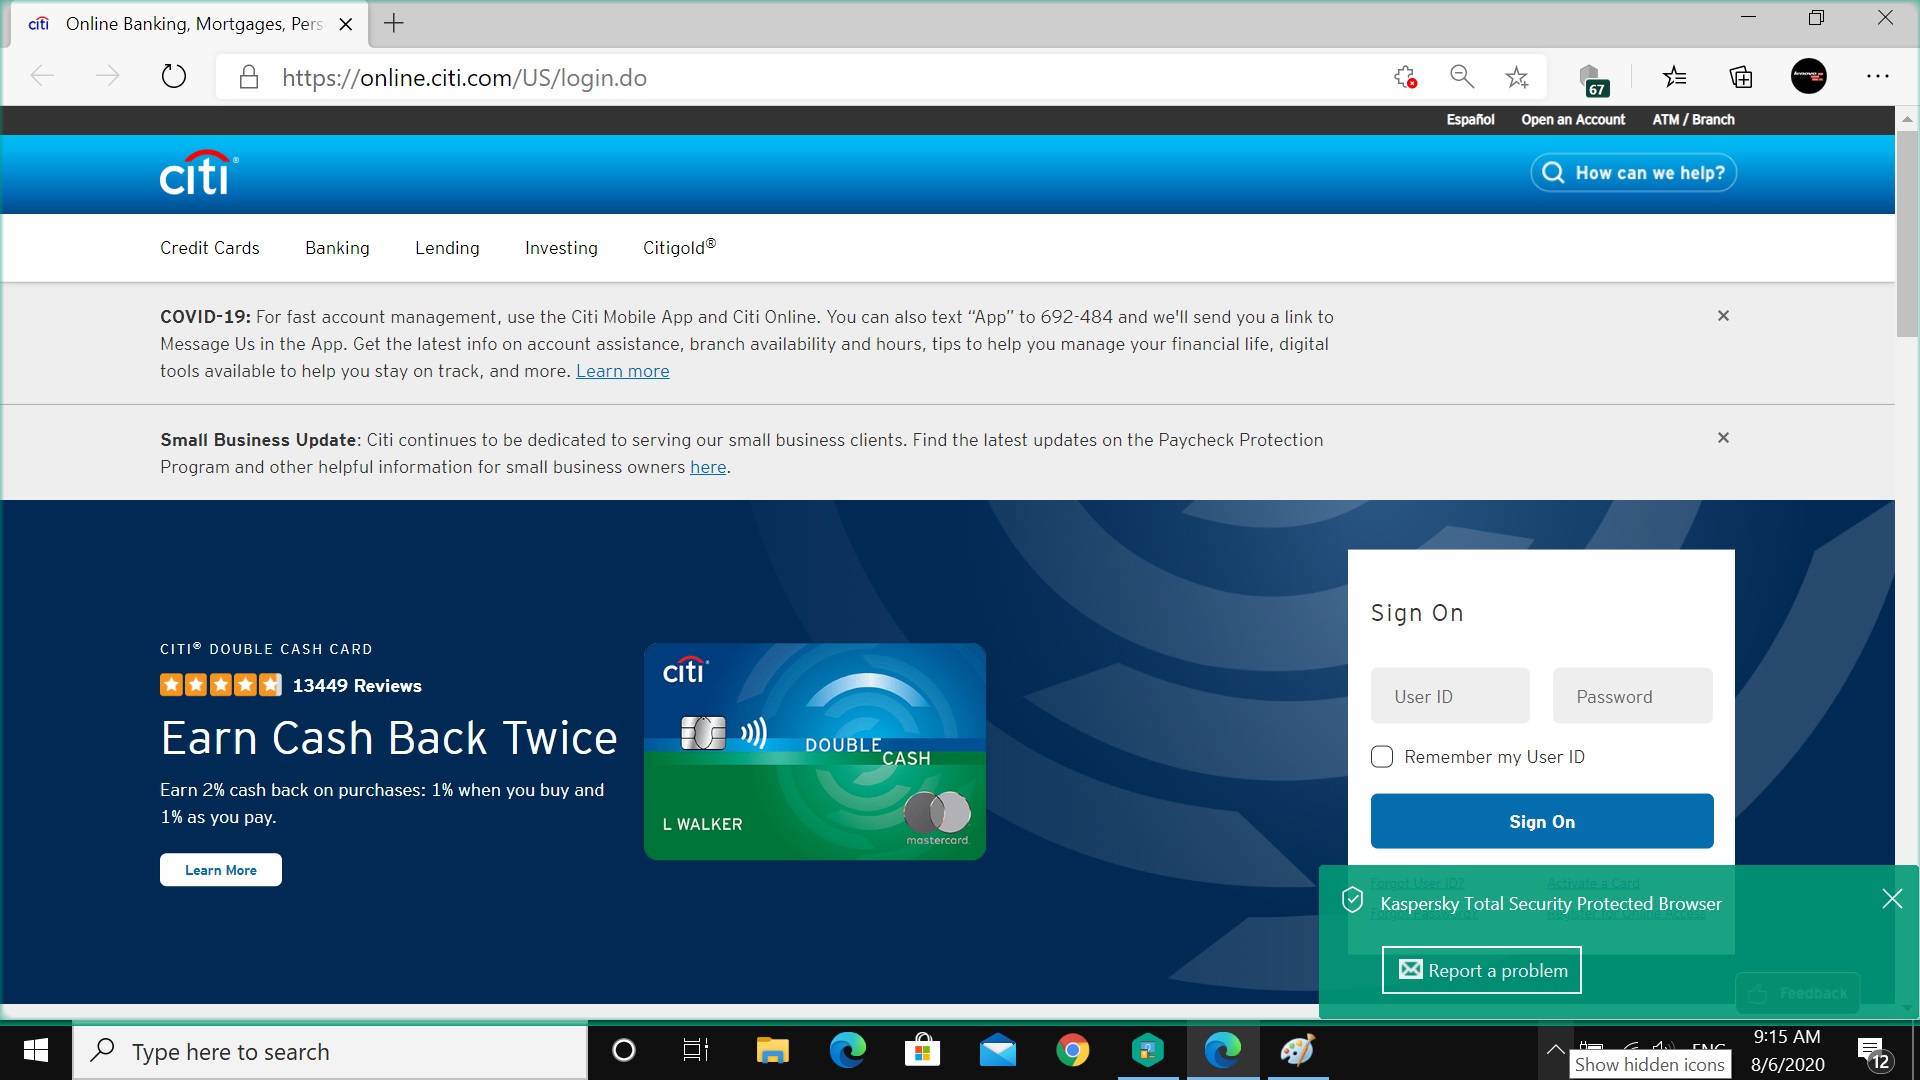Screen dimensions: 1920x1080
Task: Click the Kaspersky Report a problem button
Action: [x=1482, y=971]
